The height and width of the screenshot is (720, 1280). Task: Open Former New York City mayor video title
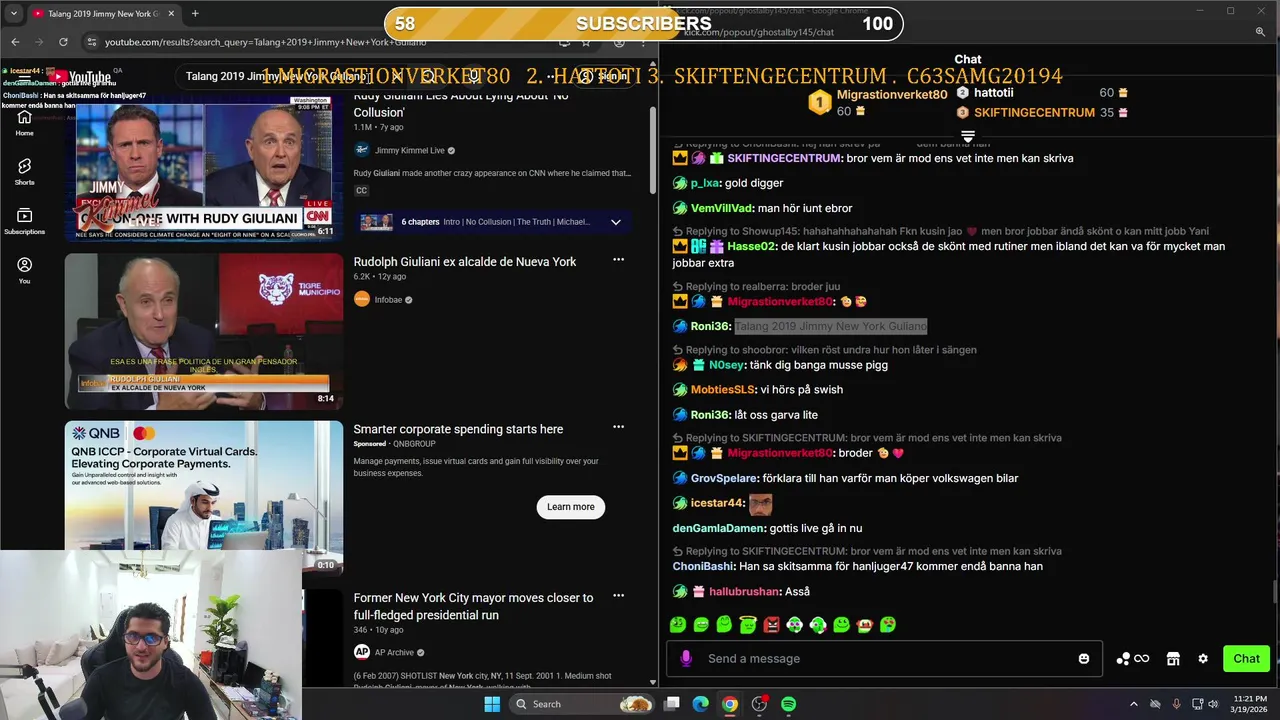point(473,606)
